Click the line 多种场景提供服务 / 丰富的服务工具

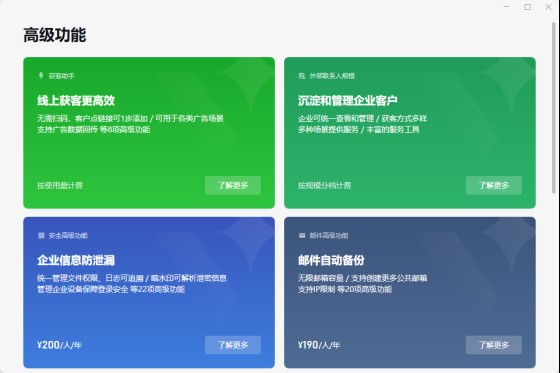359,129
